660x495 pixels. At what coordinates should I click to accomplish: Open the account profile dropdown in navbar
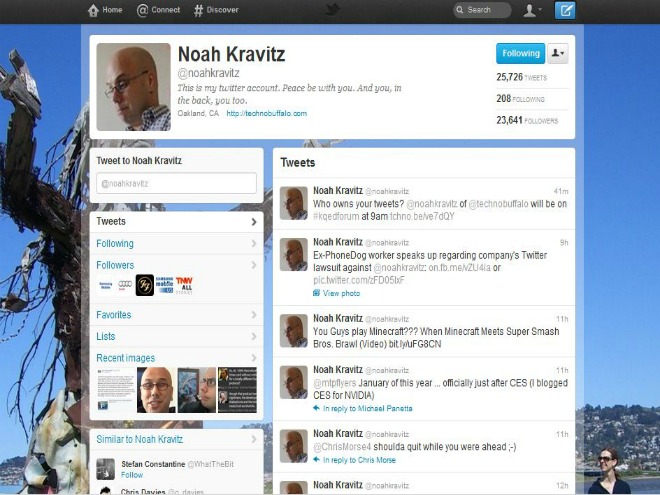532,10
